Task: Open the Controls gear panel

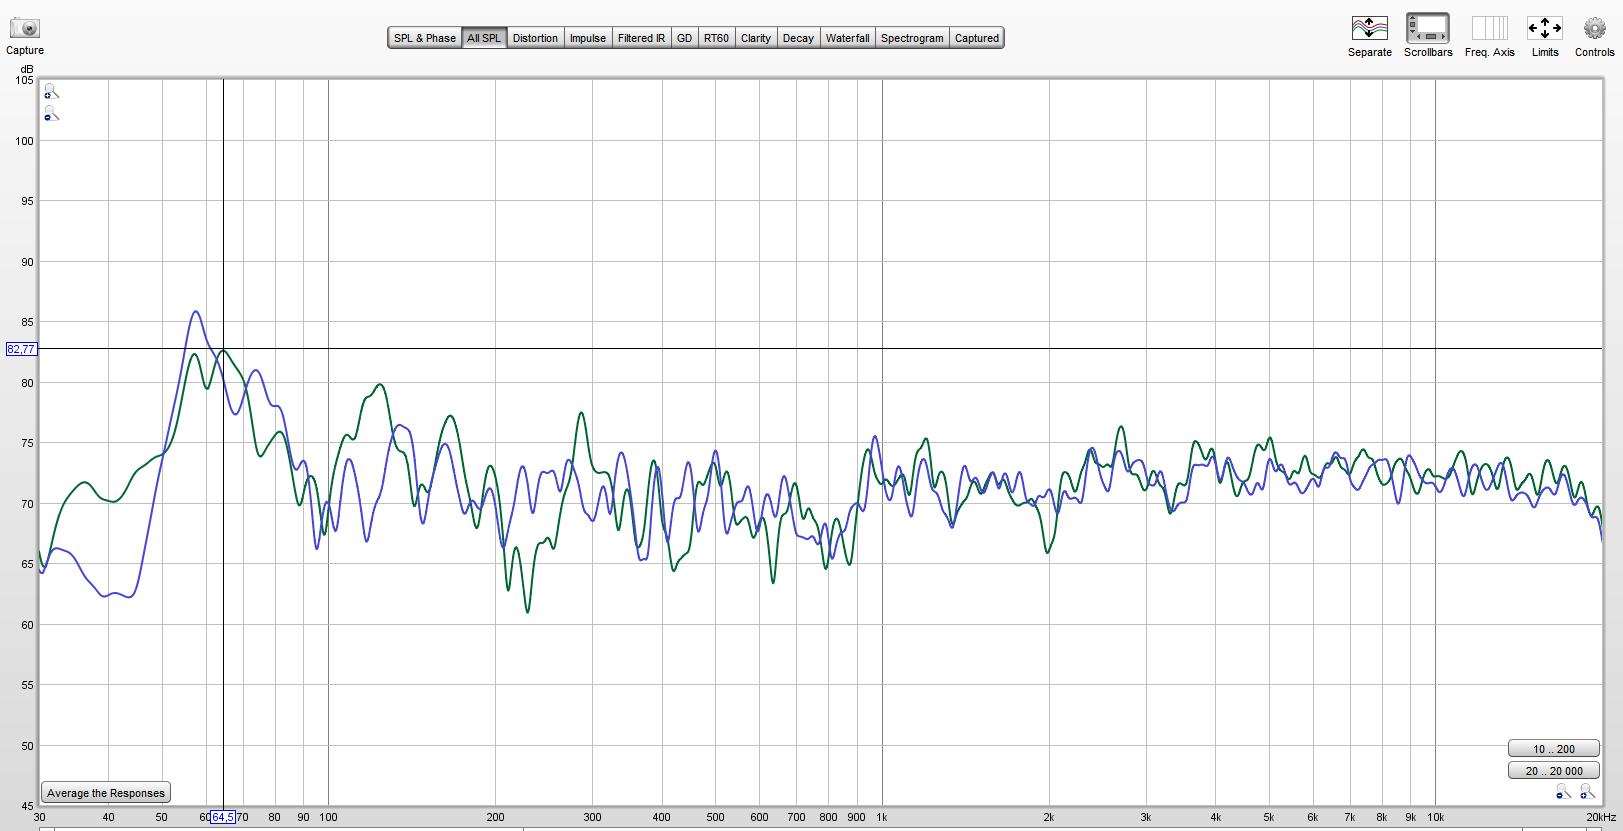Action: tap(1594, 28)
